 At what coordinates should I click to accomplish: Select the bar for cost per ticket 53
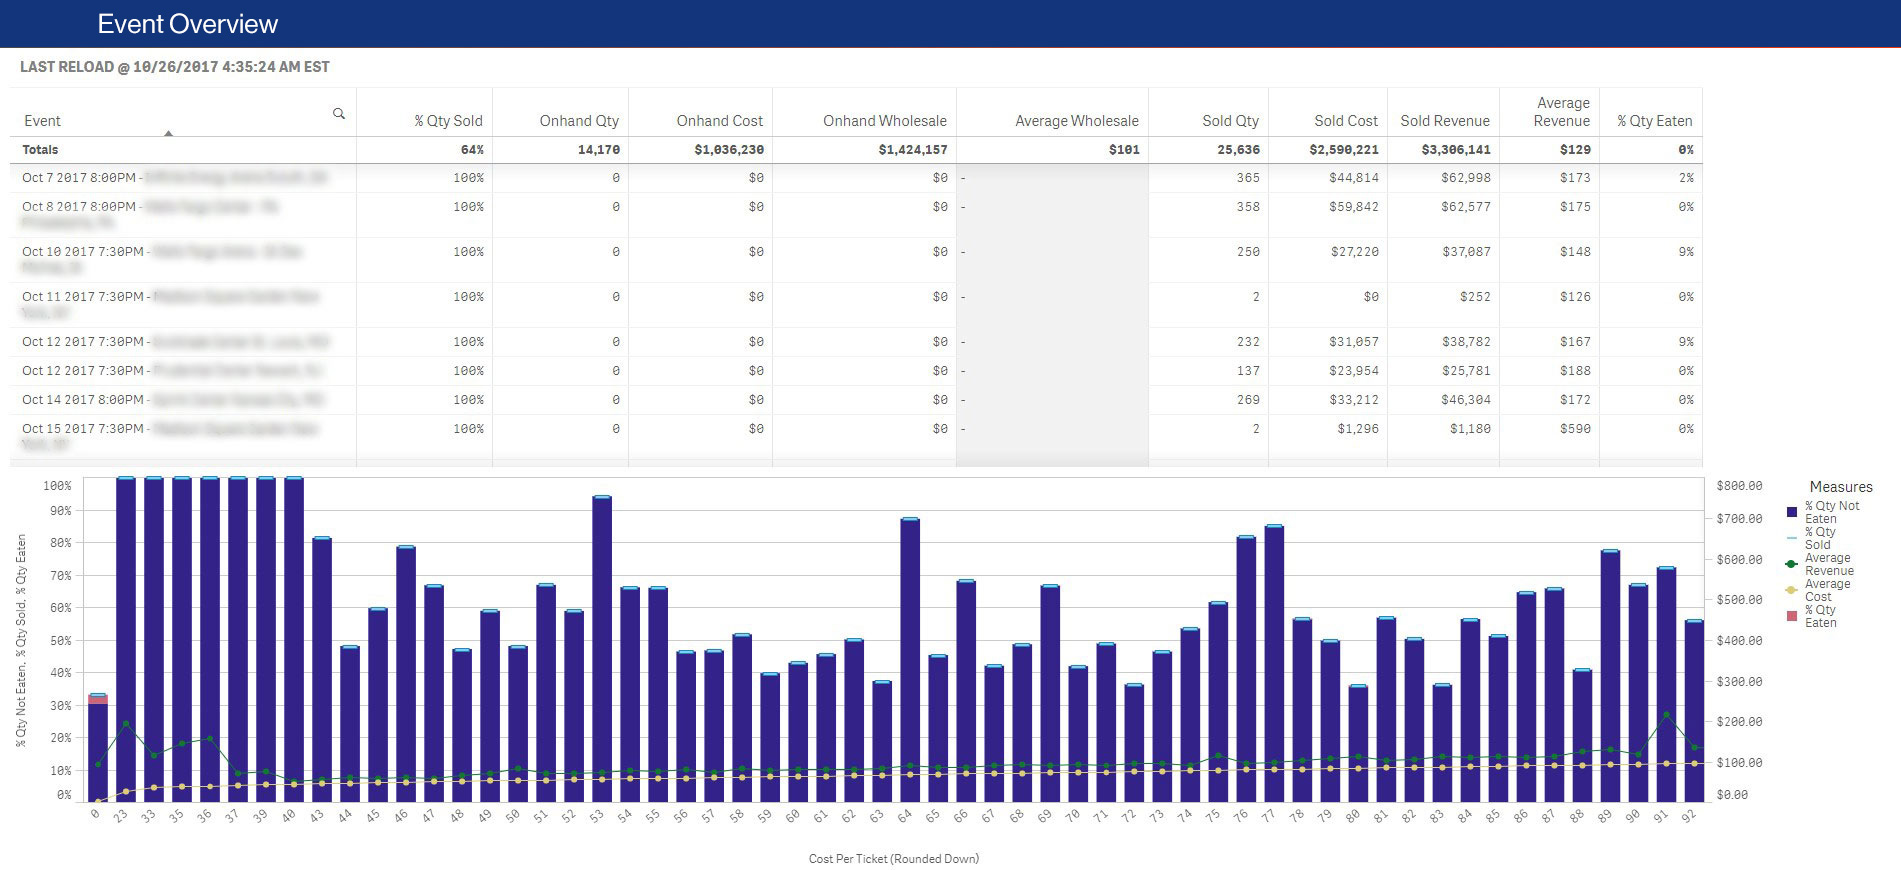point(601,650)
